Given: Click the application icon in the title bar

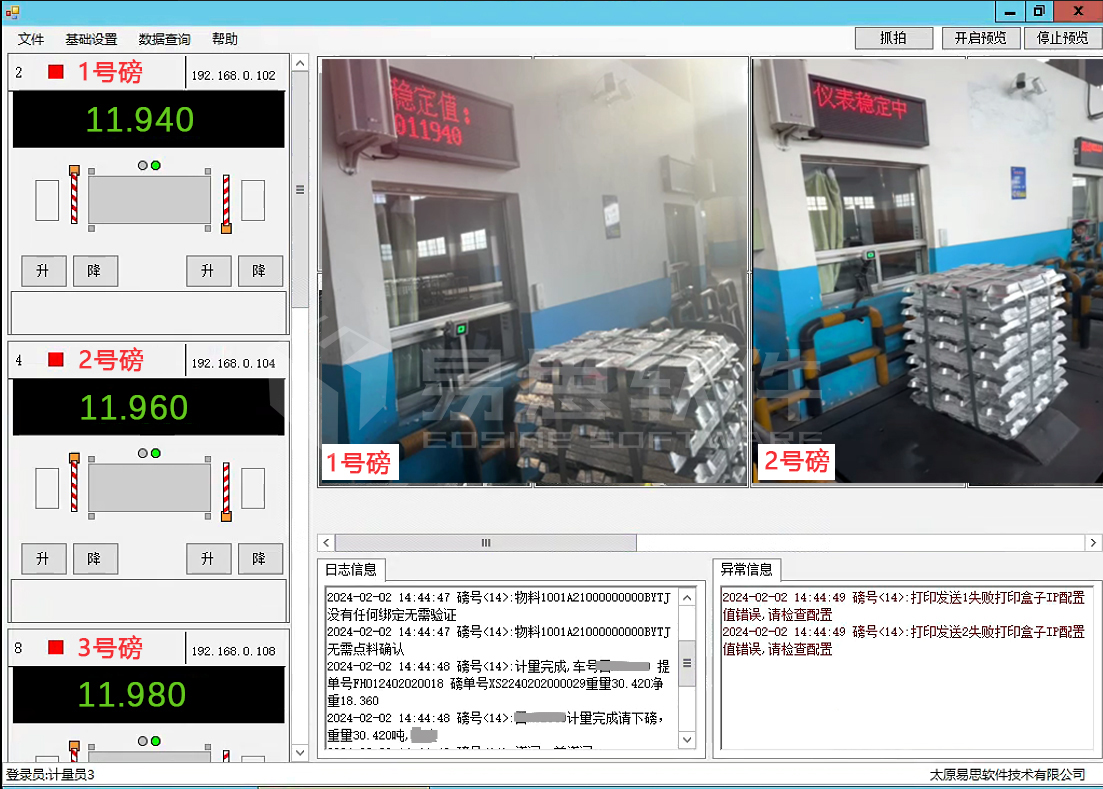Looking at the screenshot, I should point(12,10).
